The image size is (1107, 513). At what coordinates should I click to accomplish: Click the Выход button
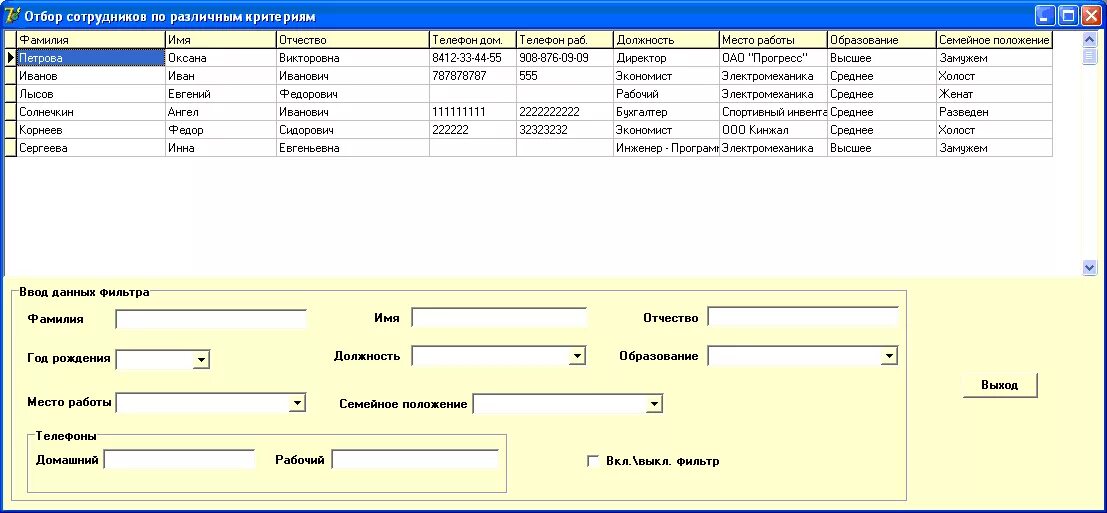pyautogui.click(x=1000, y=385)
